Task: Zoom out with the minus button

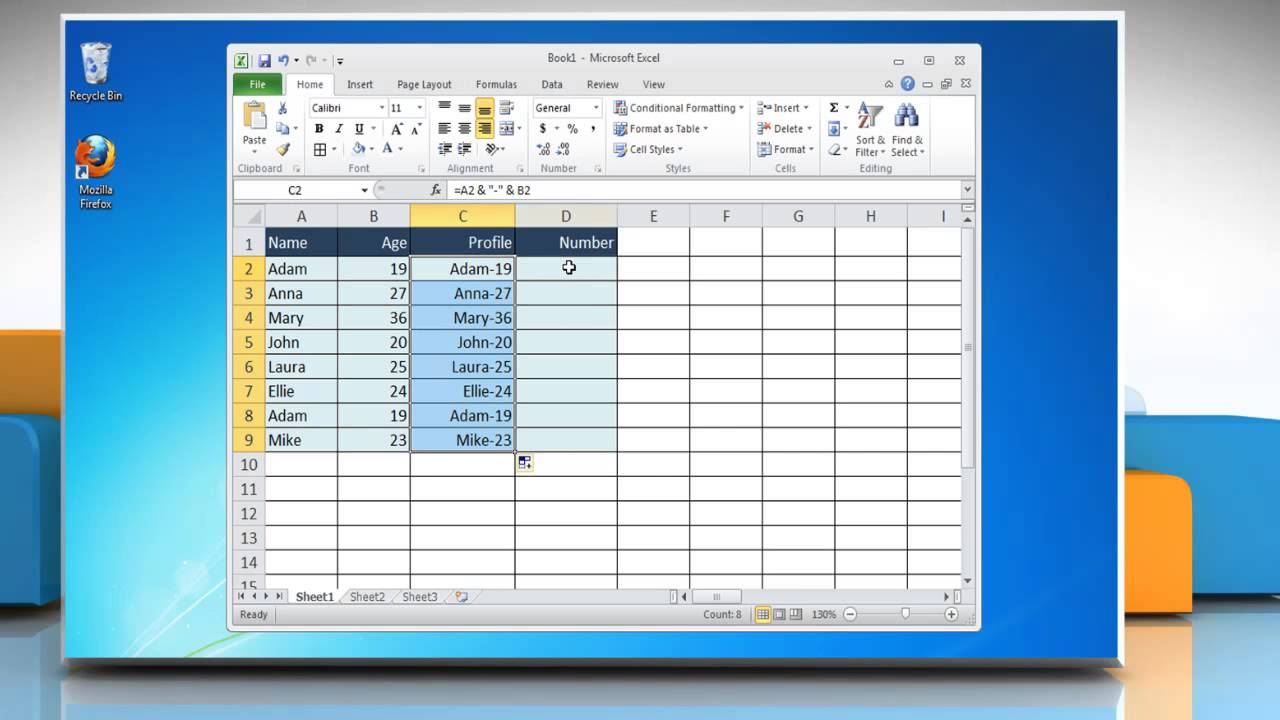Action: click(848, 614)
